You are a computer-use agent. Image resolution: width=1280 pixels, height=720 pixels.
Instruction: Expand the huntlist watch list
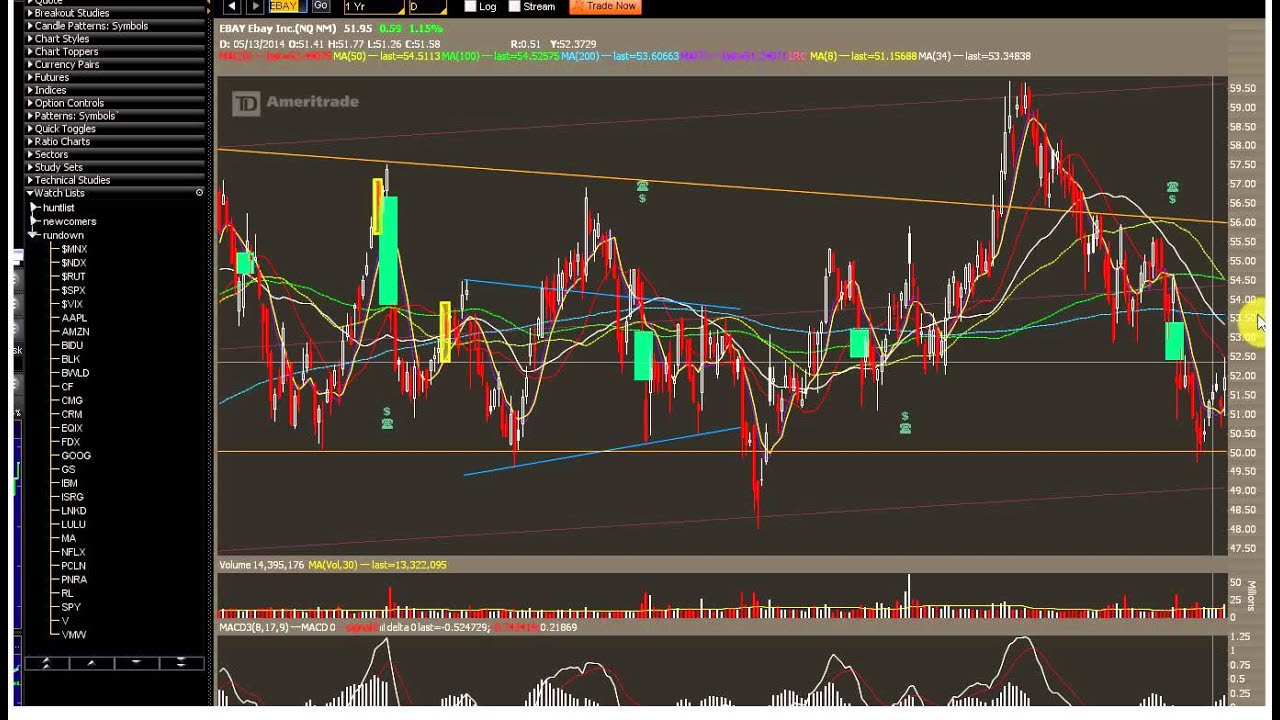(x=34, y=208)
